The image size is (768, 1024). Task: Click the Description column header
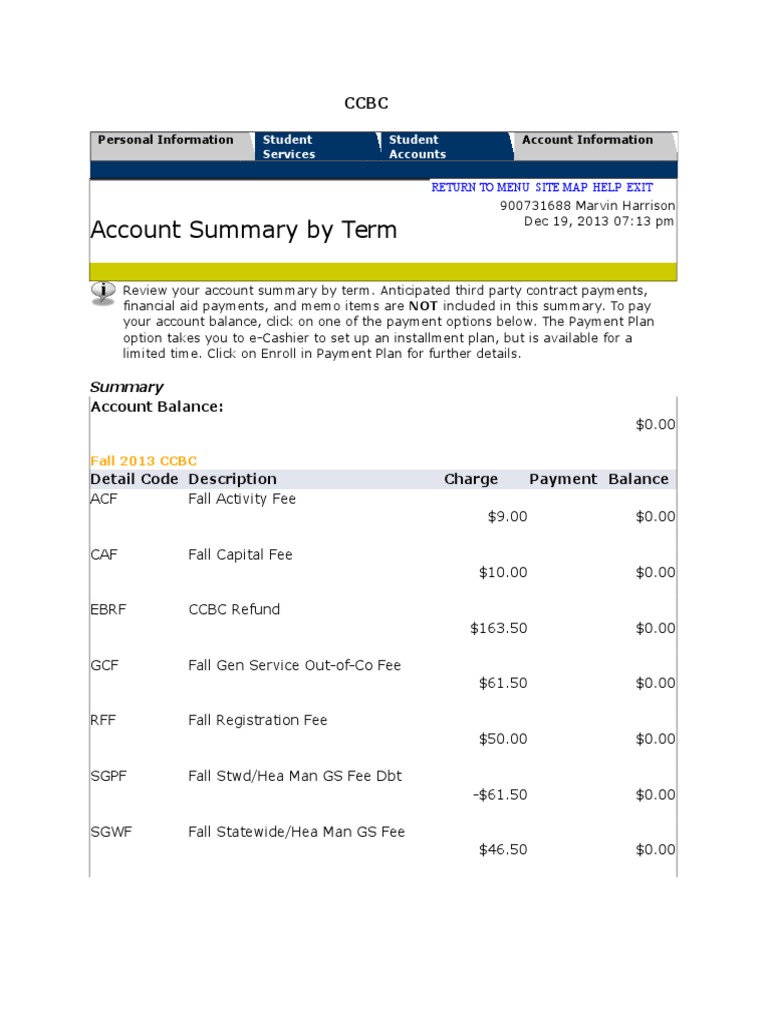click(x=232, y=479)
